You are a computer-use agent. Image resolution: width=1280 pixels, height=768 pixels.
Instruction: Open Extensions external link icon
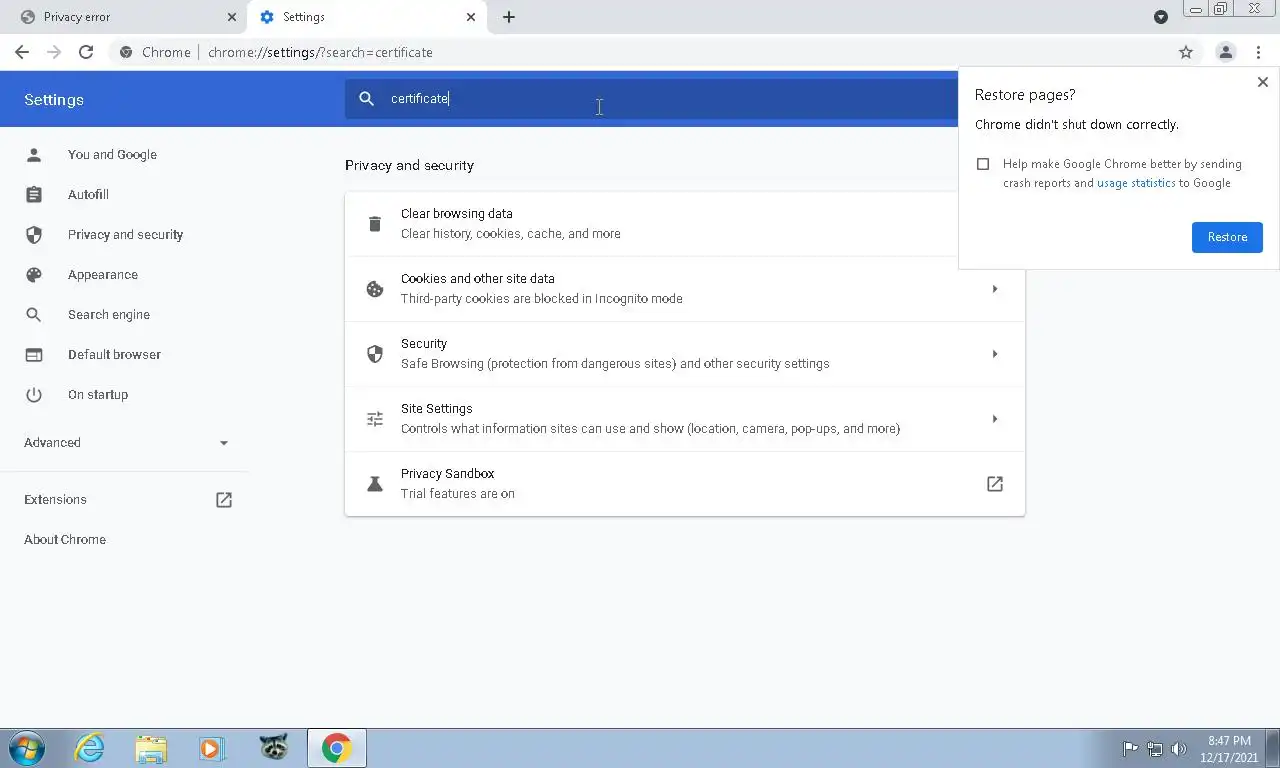(x=224, y=499)
